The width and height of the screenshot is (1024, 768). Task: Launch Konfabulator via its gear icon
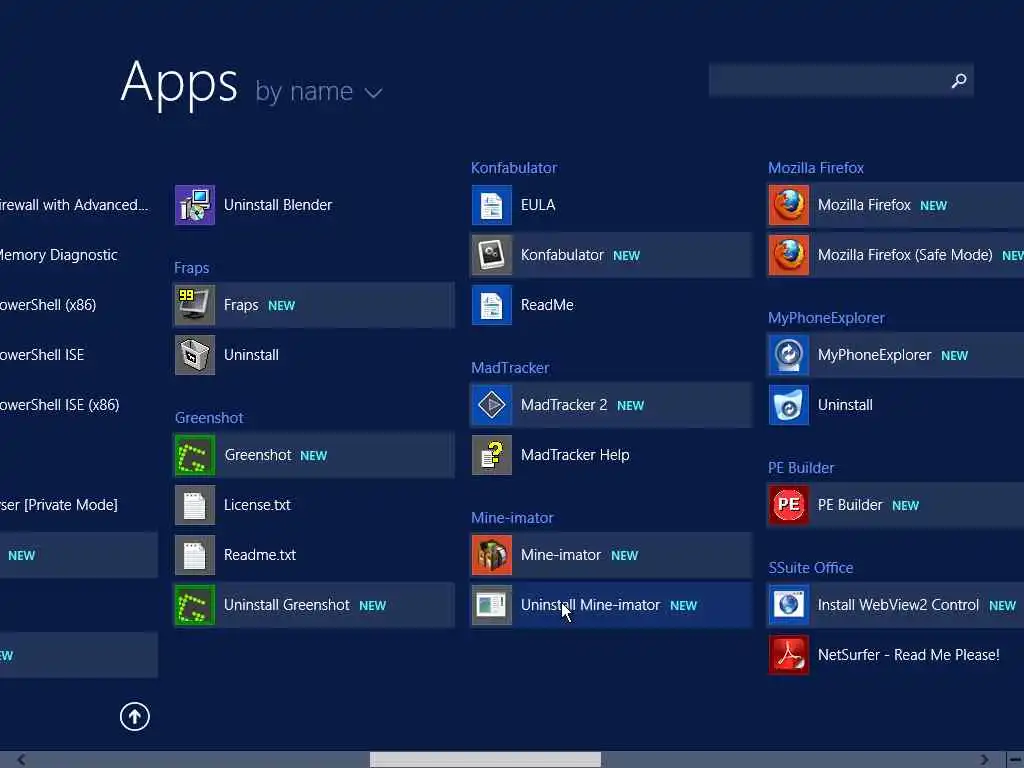[x=492, y=255]
